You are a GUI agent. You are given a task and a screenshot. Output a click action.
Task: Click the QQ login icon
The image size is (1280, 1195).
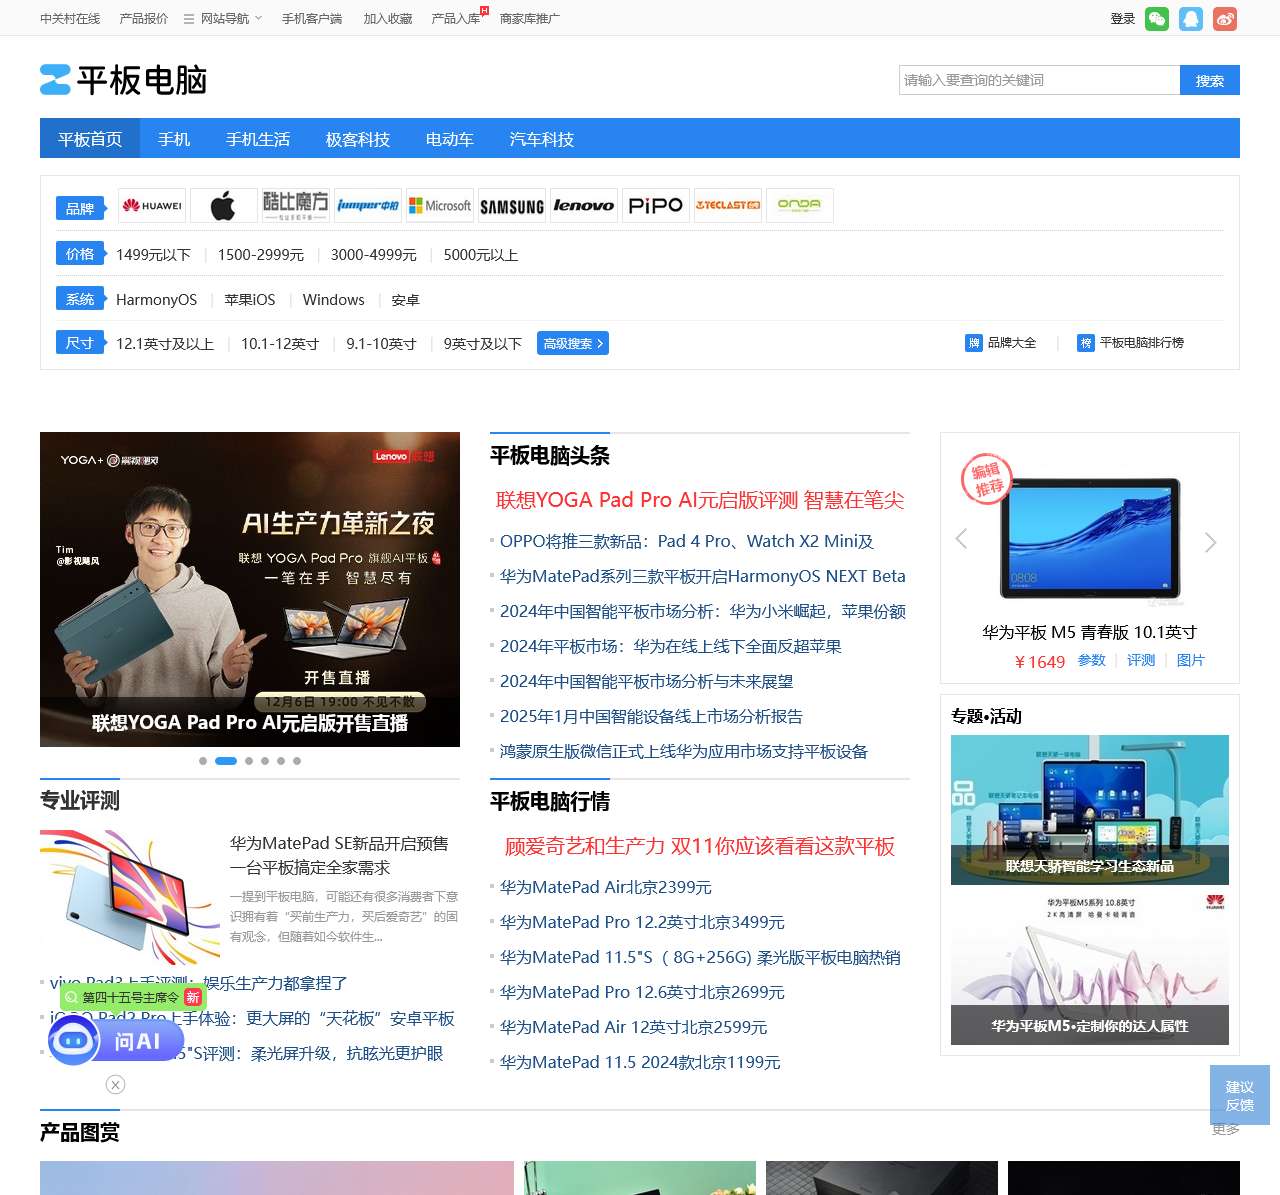tap(1191, 19)
